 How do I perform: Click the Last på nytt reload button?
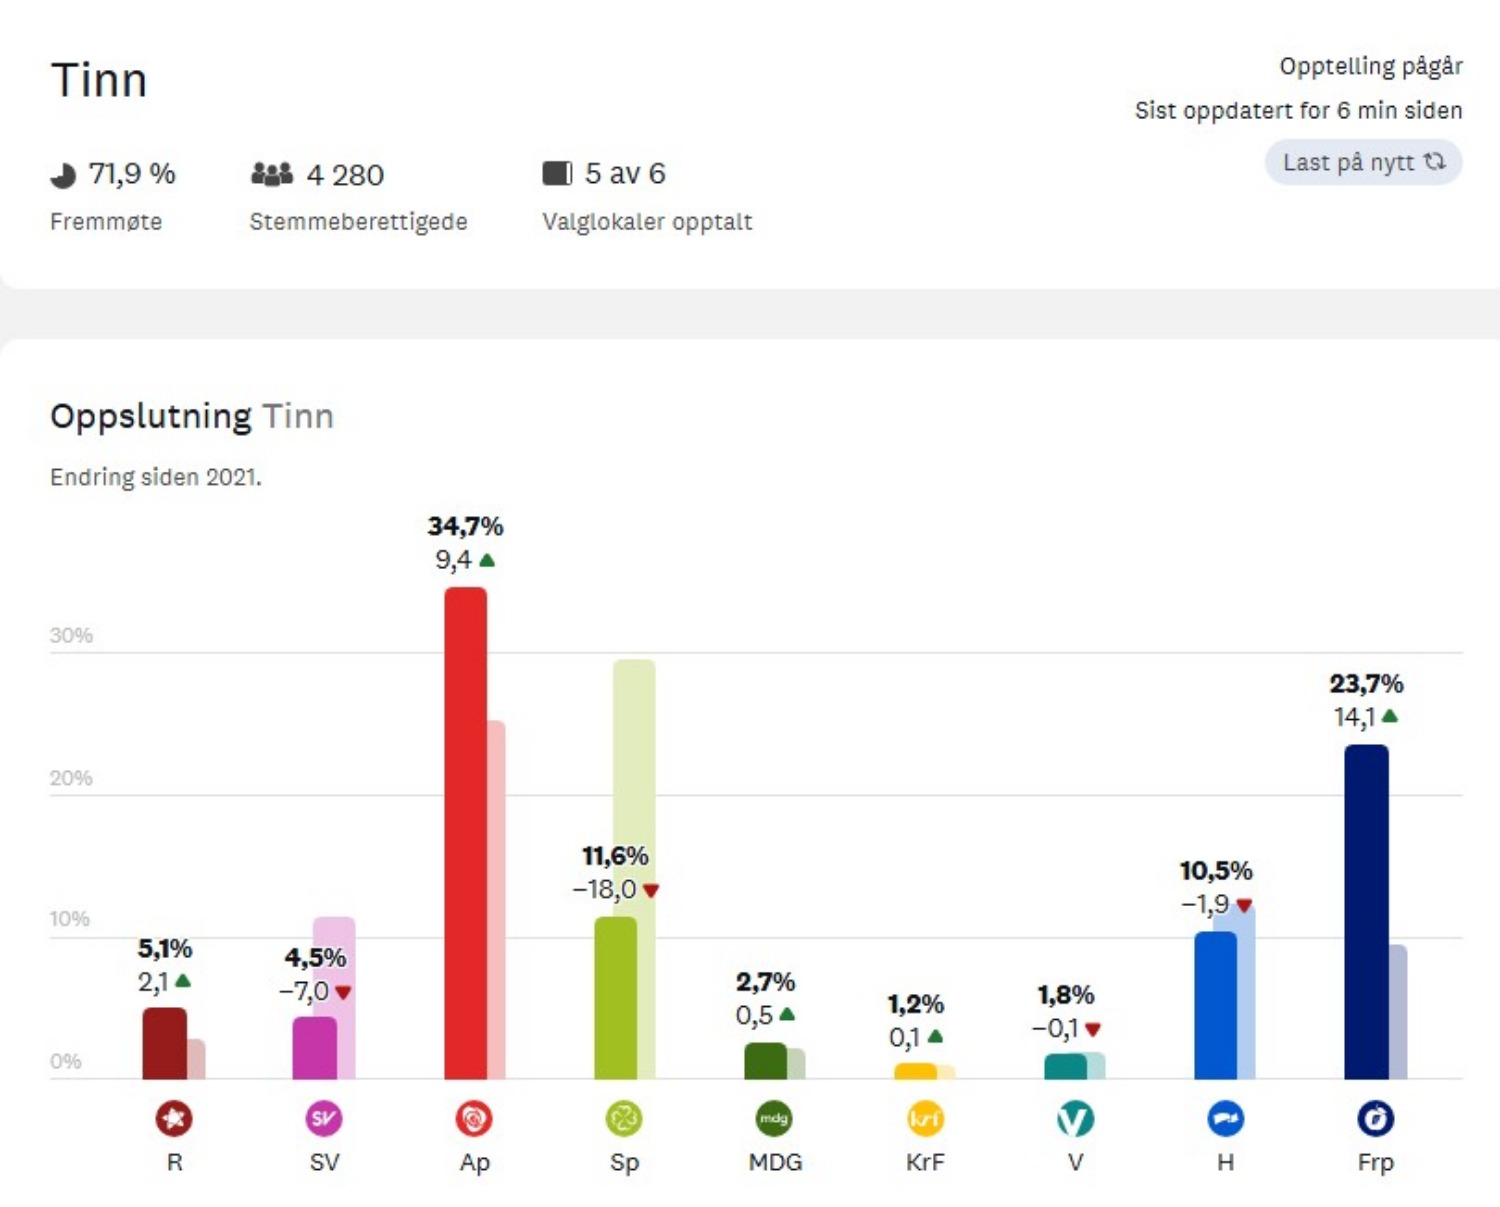(x=1363, y=162)
